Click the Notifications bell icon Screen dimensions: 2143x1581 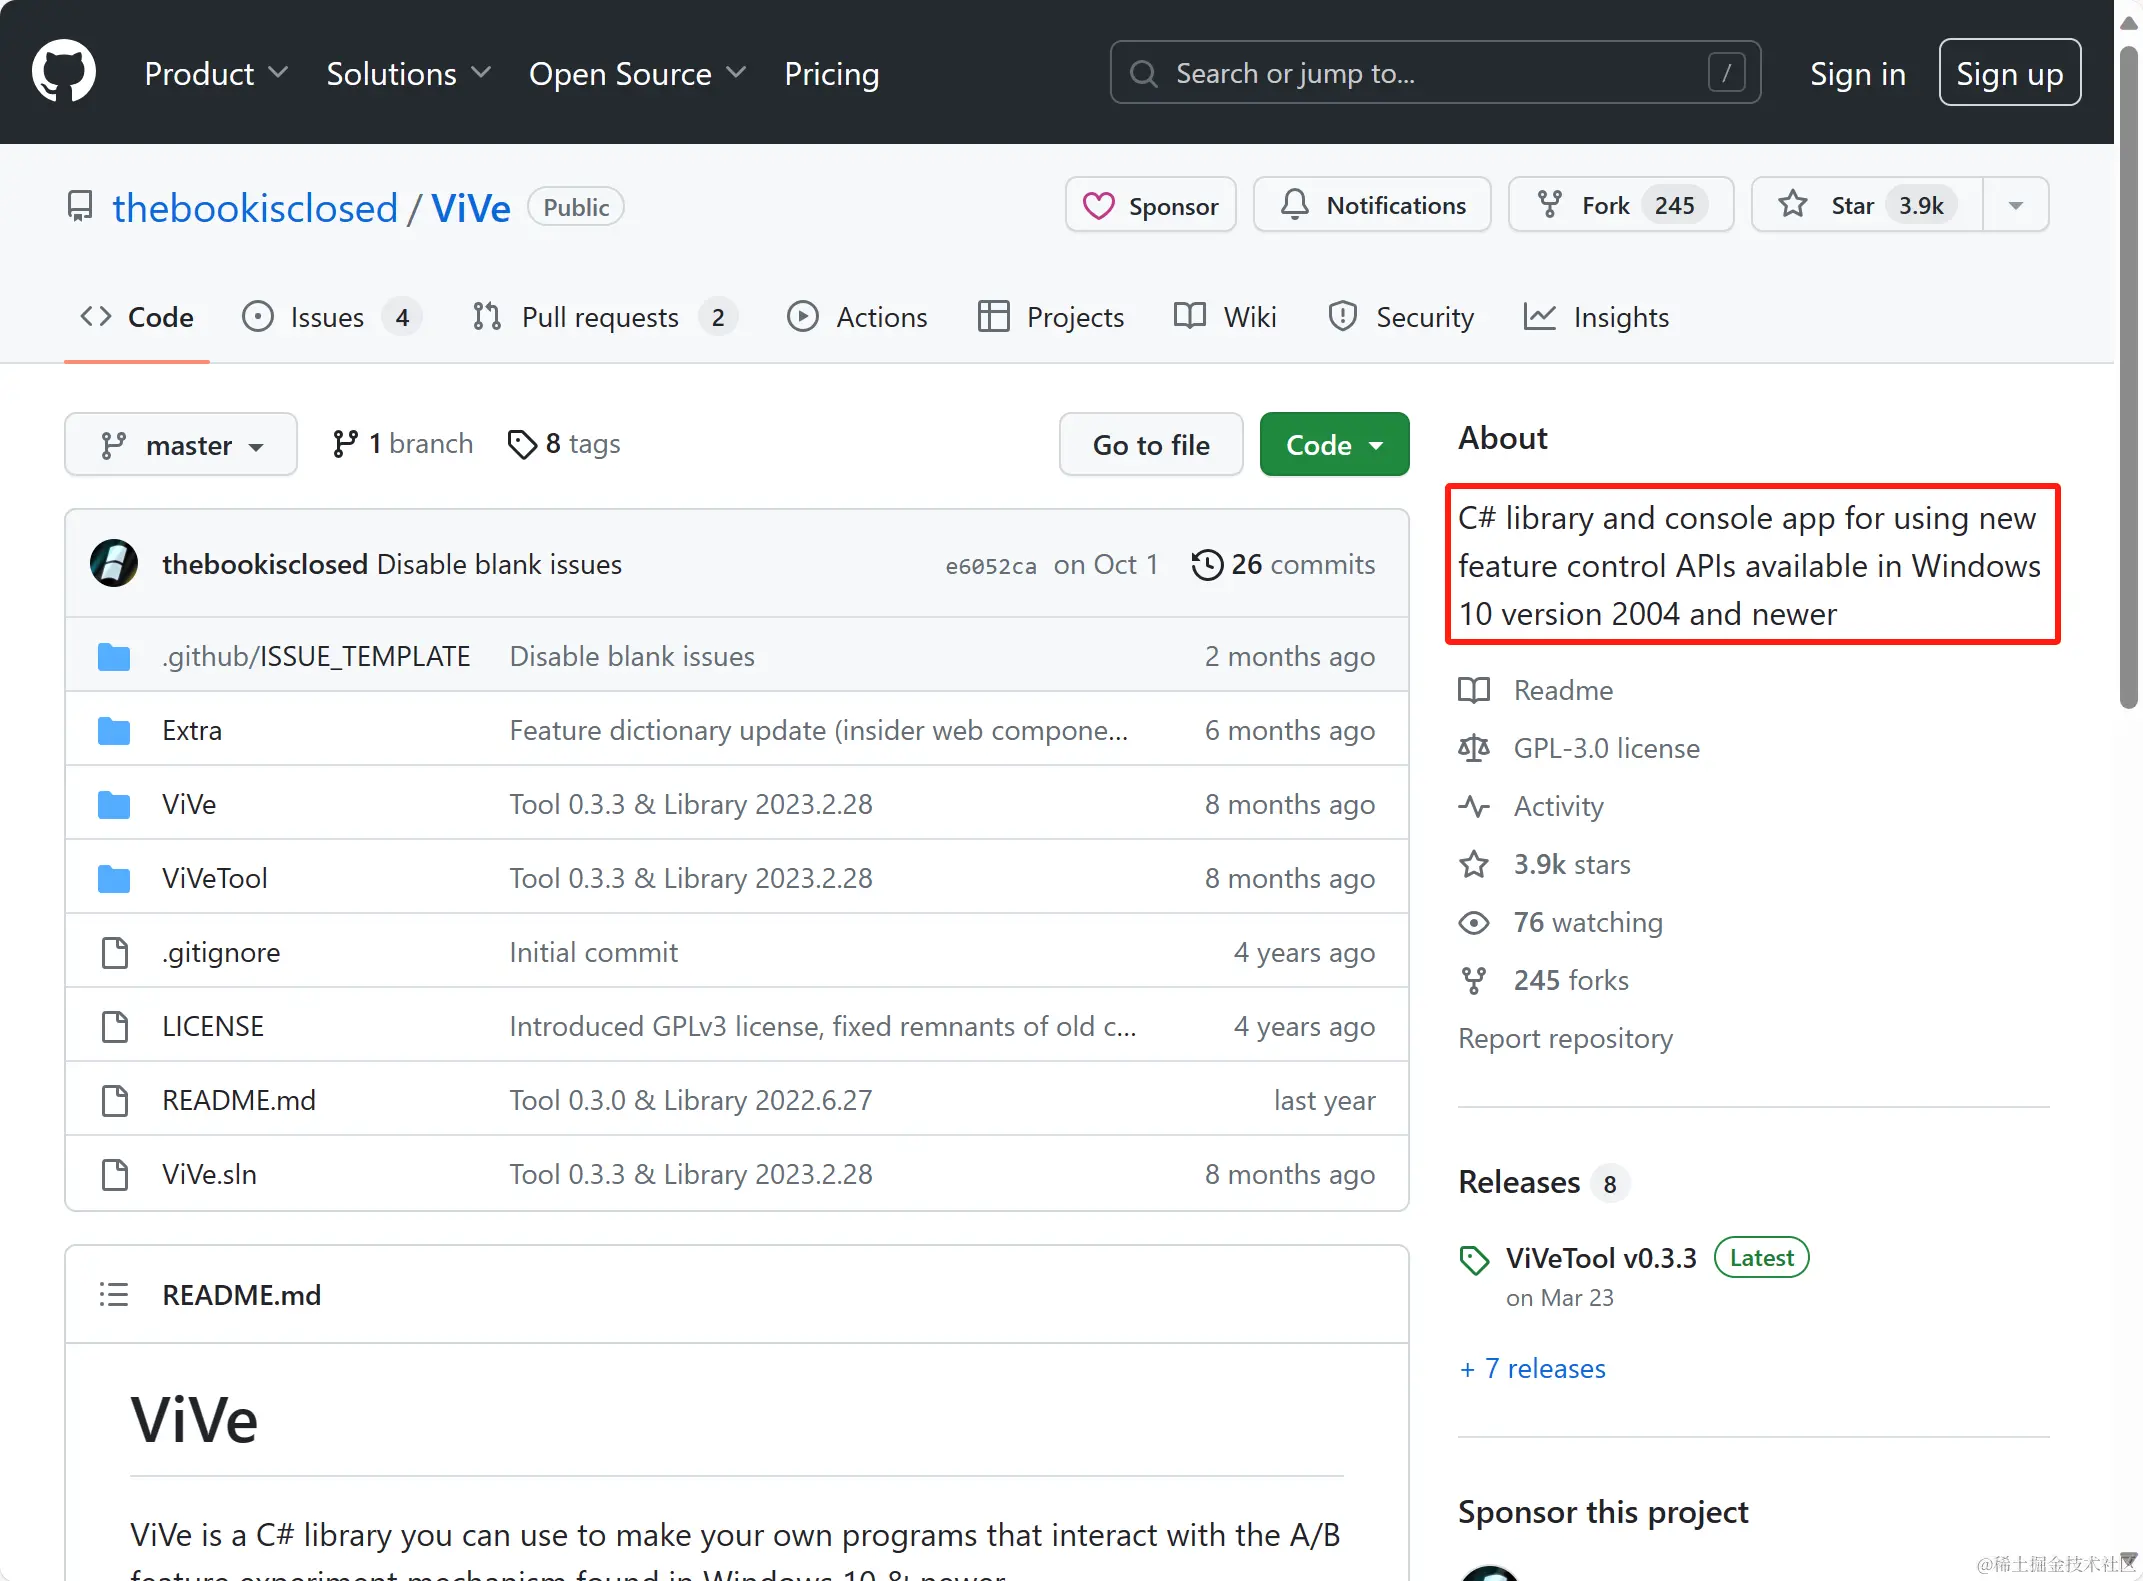coord(1295,205)
